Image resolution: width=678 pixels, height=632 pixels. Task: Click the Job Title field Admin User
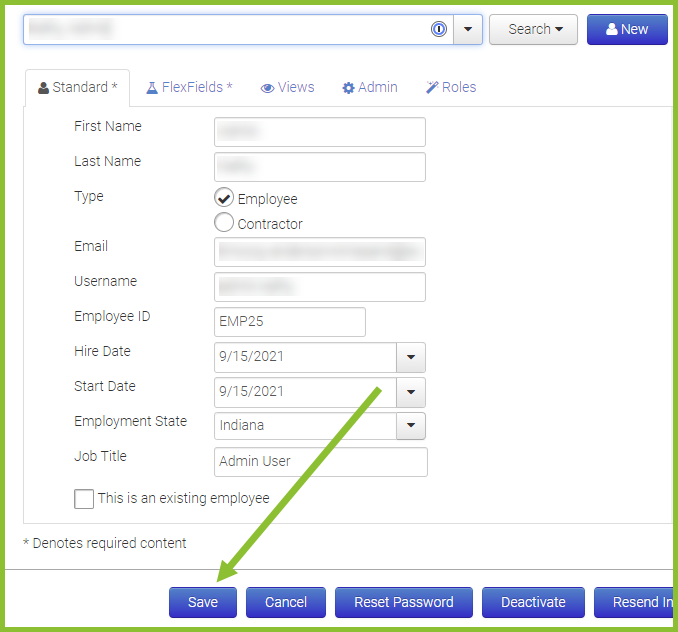320,462
